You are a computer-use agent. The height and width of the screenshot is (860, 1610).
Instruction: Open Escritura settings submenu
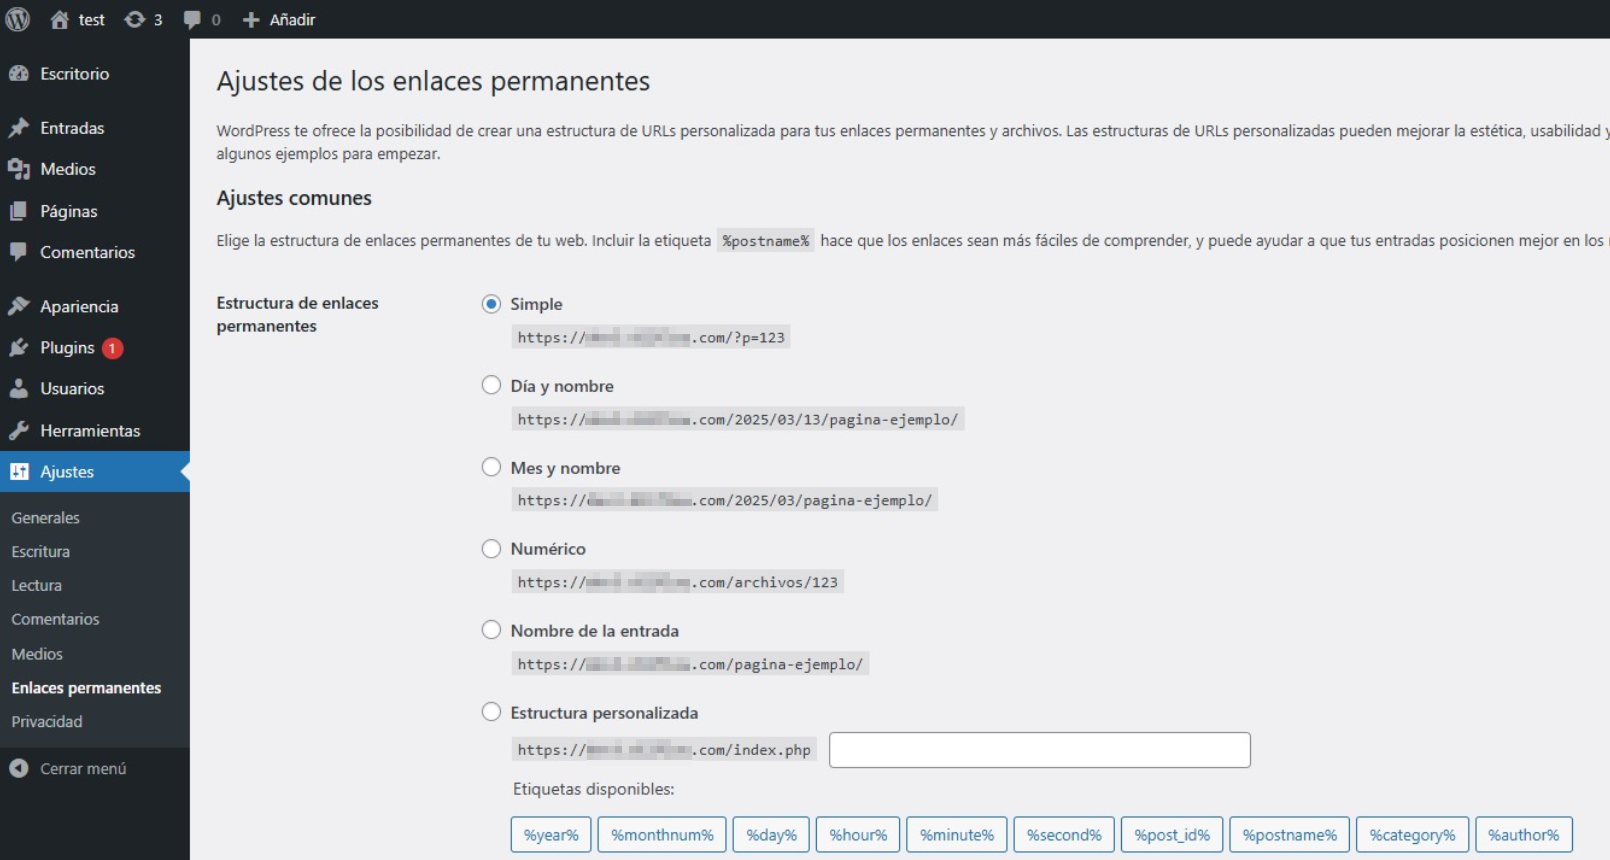pos(41,551)
